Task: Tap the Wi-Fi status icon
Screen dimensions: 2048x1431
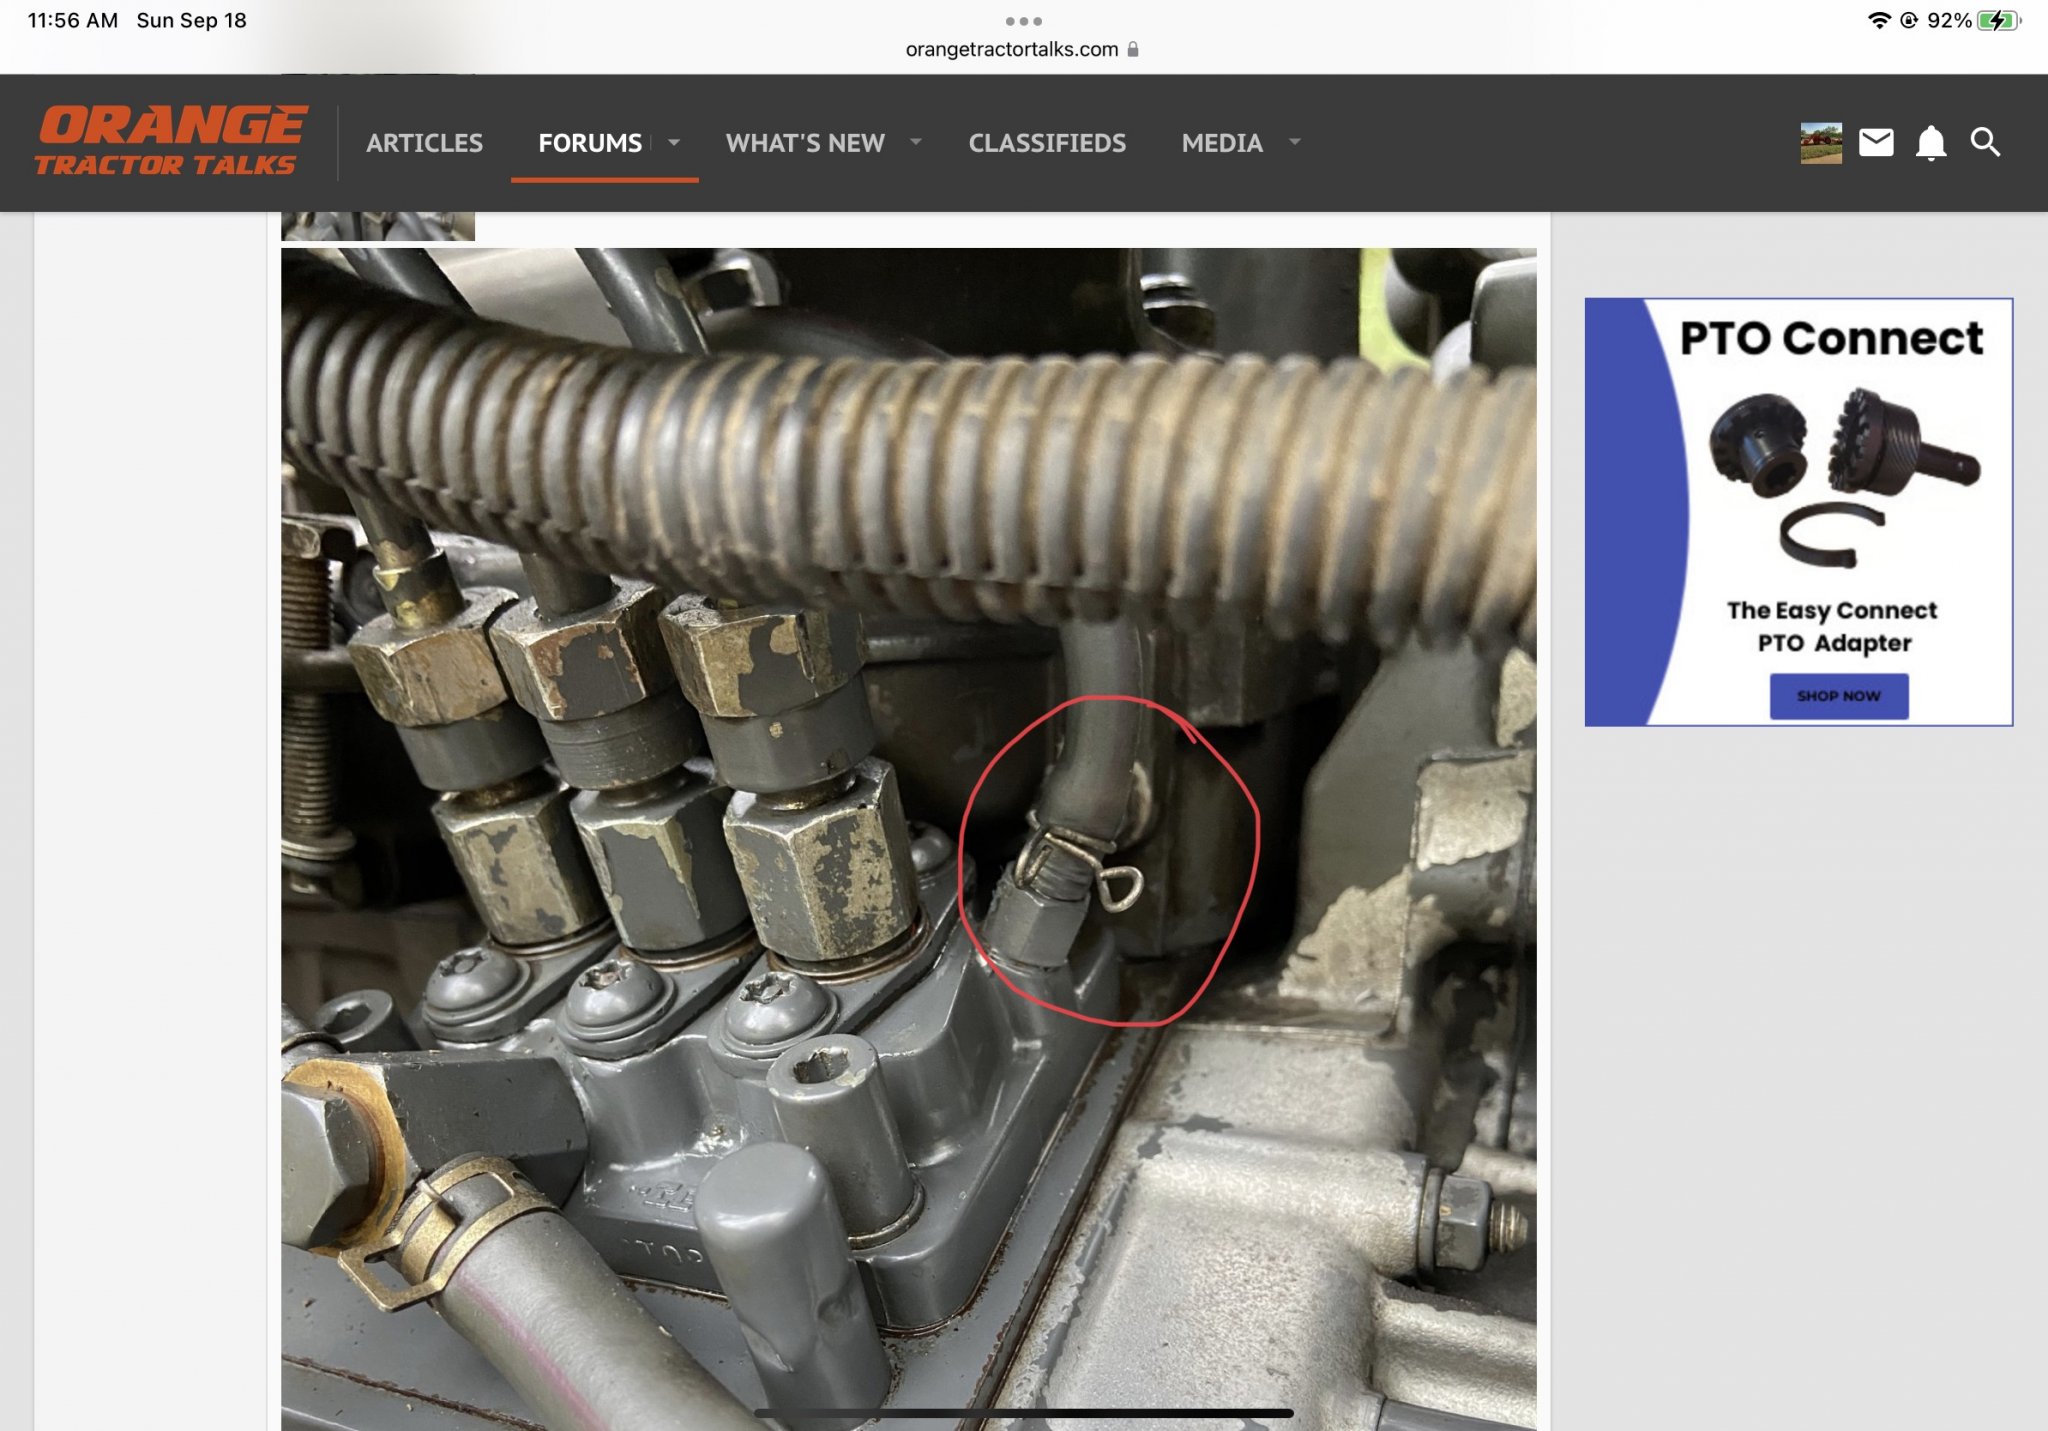Action: (1879, 21)
